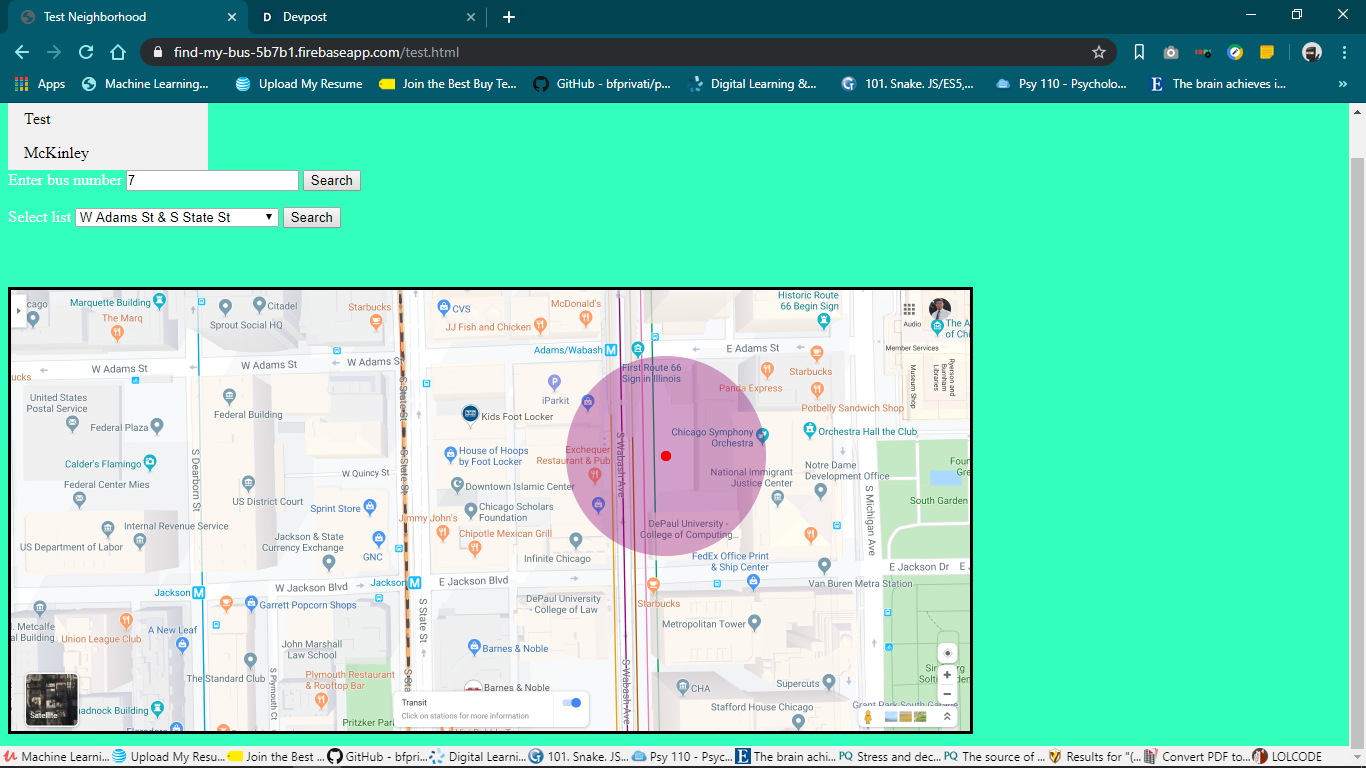Viewport: 1366px width, 768px height.
Task: Go back with the browser back arrow
Action: tap(22, 52)
